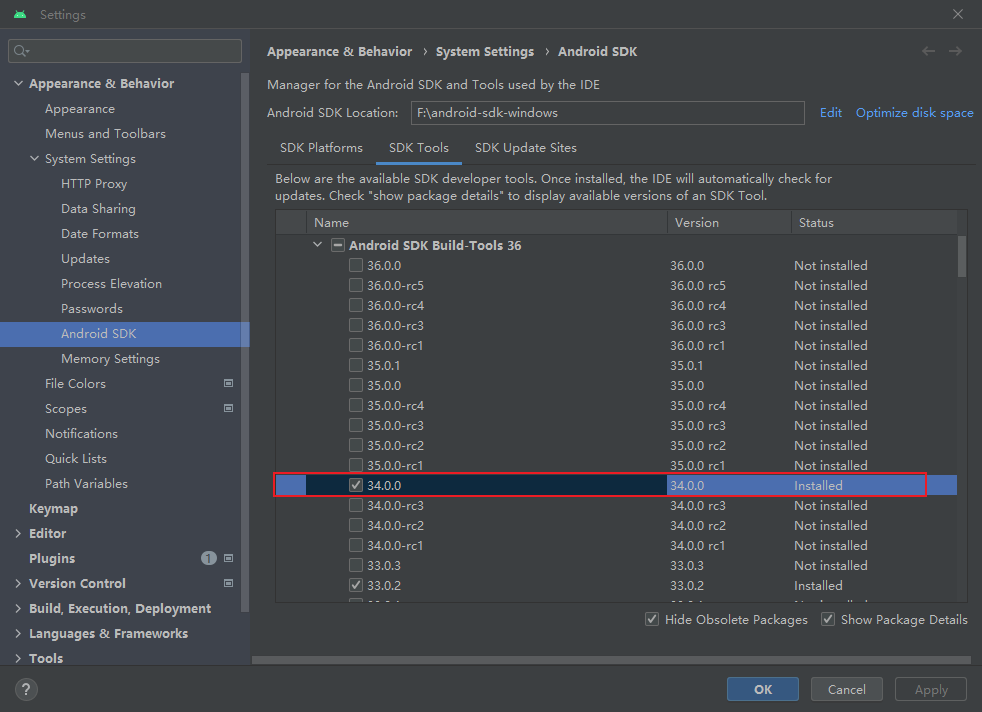
Task: Check the 33.0.3 checkbox
Action: (x=356, y=565)
